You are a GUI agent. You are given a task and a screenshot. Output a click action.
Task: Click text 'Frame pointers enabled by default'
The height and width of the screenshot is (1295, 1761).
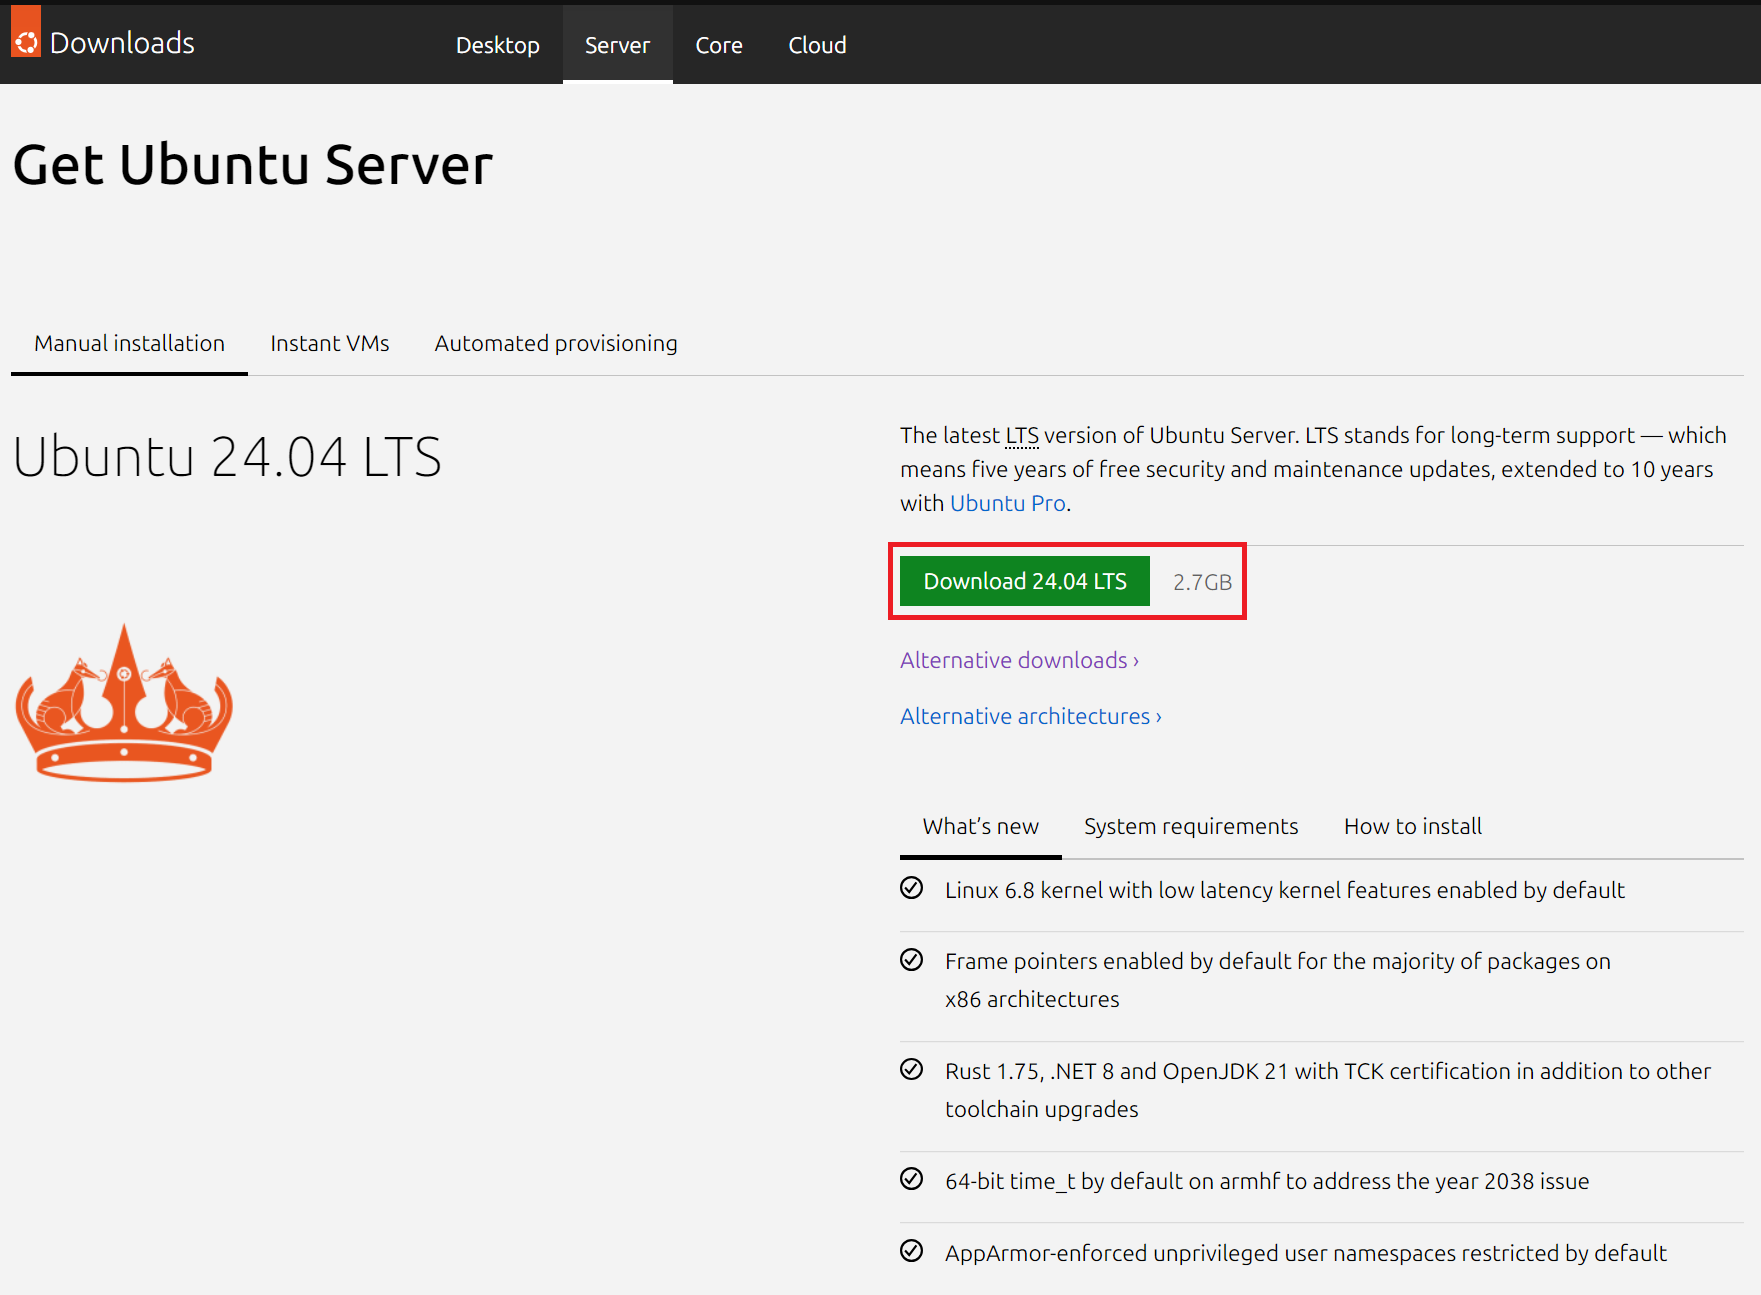(1118, 961)
